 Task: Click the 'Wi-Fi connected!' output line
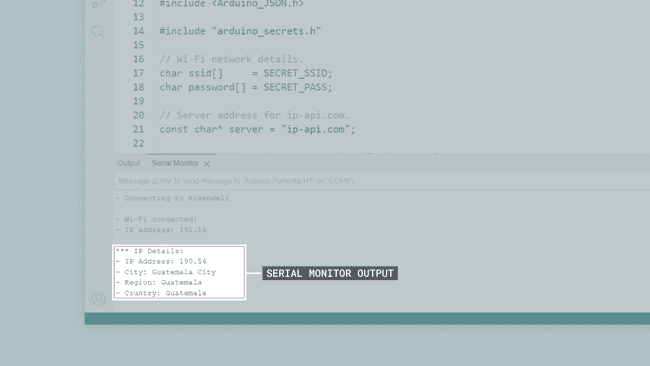(x=156, y=219)
